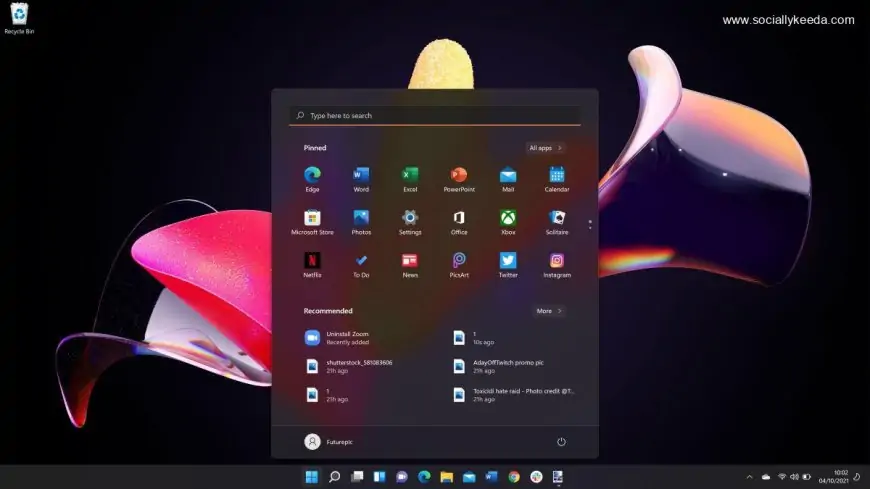Open File Explorer from the taskbar

tap(447, 477)
